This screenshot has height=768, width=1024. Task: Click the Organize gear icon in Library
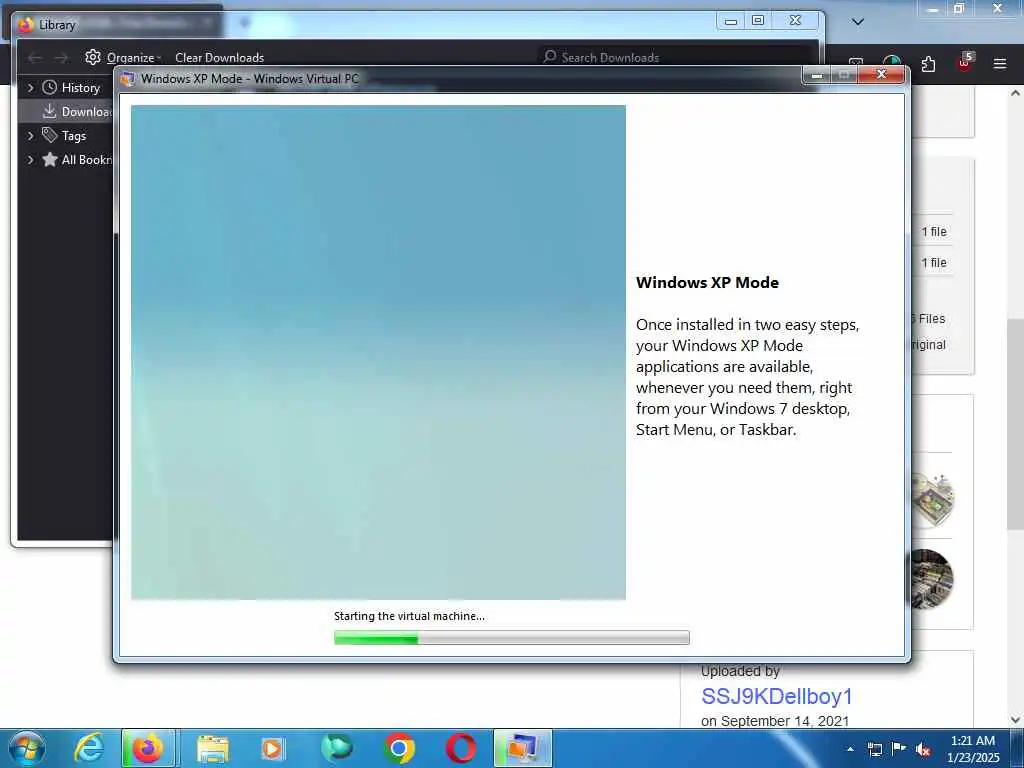93,57
